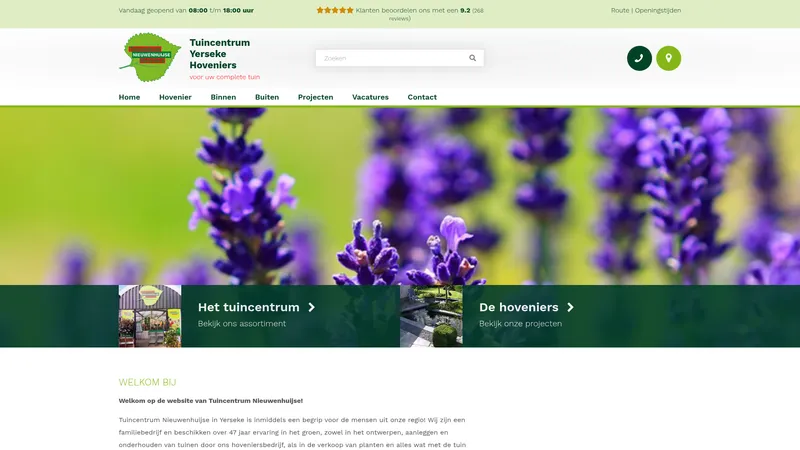Open the Het tuincentrum heading link

[x=248, y=307]
